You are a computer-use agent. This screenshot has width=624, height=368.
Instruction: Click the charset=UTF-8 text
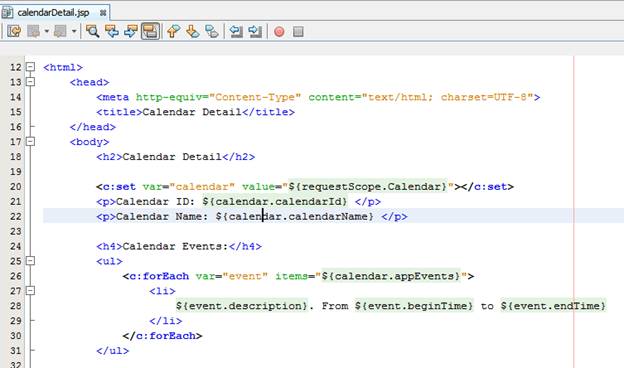(x=484, y=97)
